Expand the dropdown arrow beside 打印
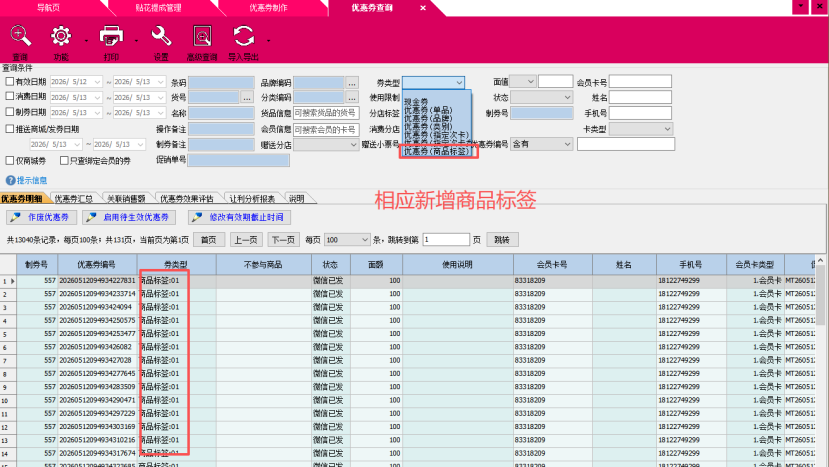This screenshot has height=467, width=829. (136, 40)
